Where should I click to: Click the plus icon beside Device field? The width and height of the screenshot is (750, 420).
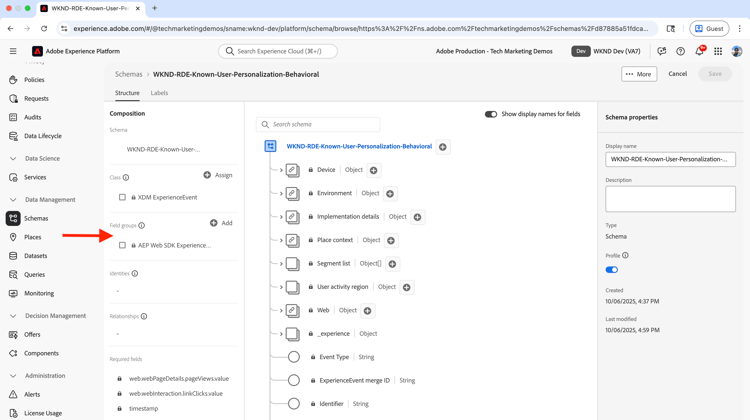(x=374, y=170)
